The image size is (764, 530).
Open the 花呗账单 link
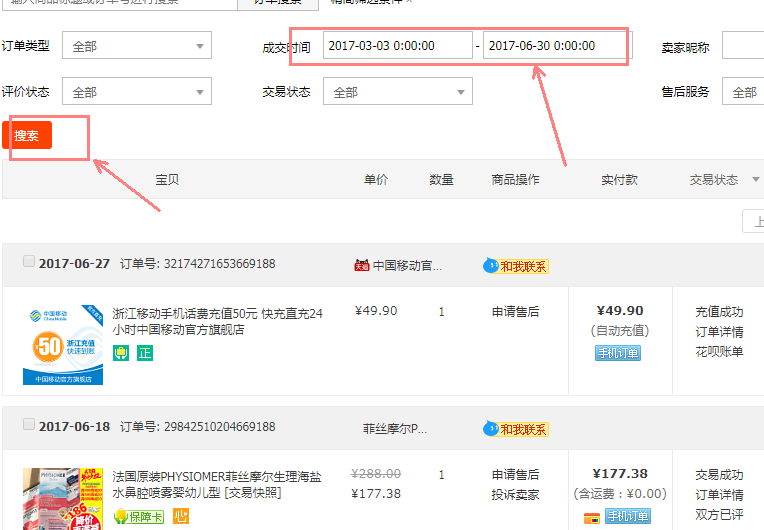(x=719, y=352)
